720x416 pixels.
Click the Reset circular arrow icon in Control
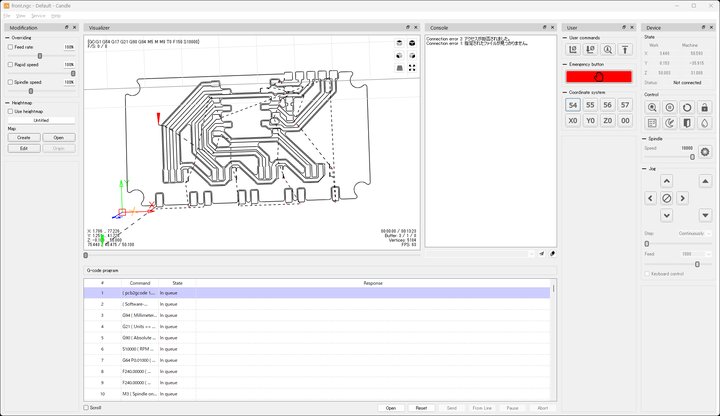687,107
